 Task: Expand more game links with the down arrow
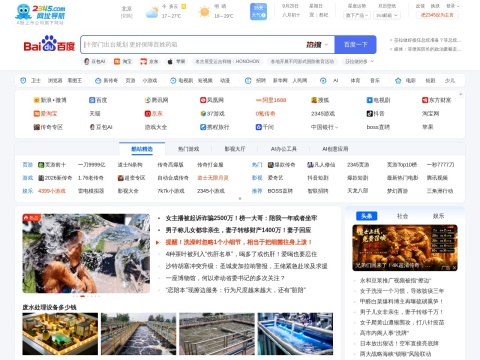pos(240,198)
